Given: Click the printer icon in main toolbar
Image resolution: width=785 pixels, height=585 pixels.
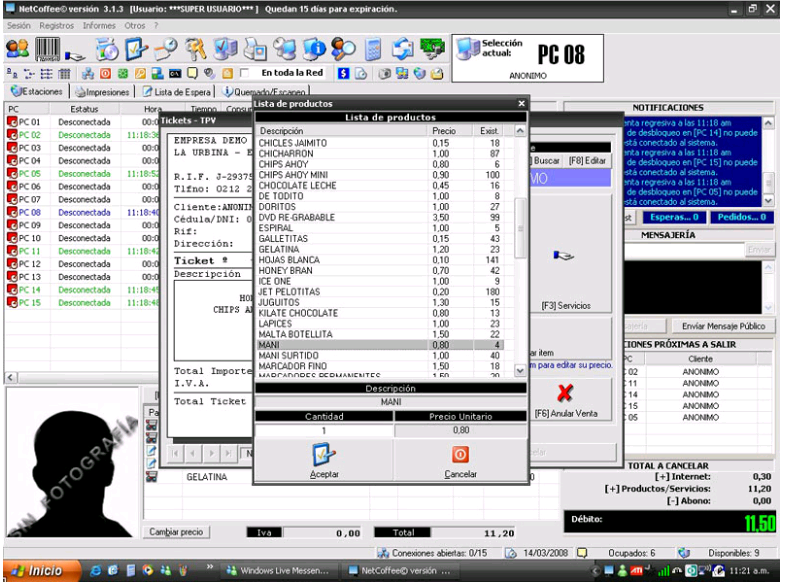Looking at the screenshot, I should (x=255, y=49).
